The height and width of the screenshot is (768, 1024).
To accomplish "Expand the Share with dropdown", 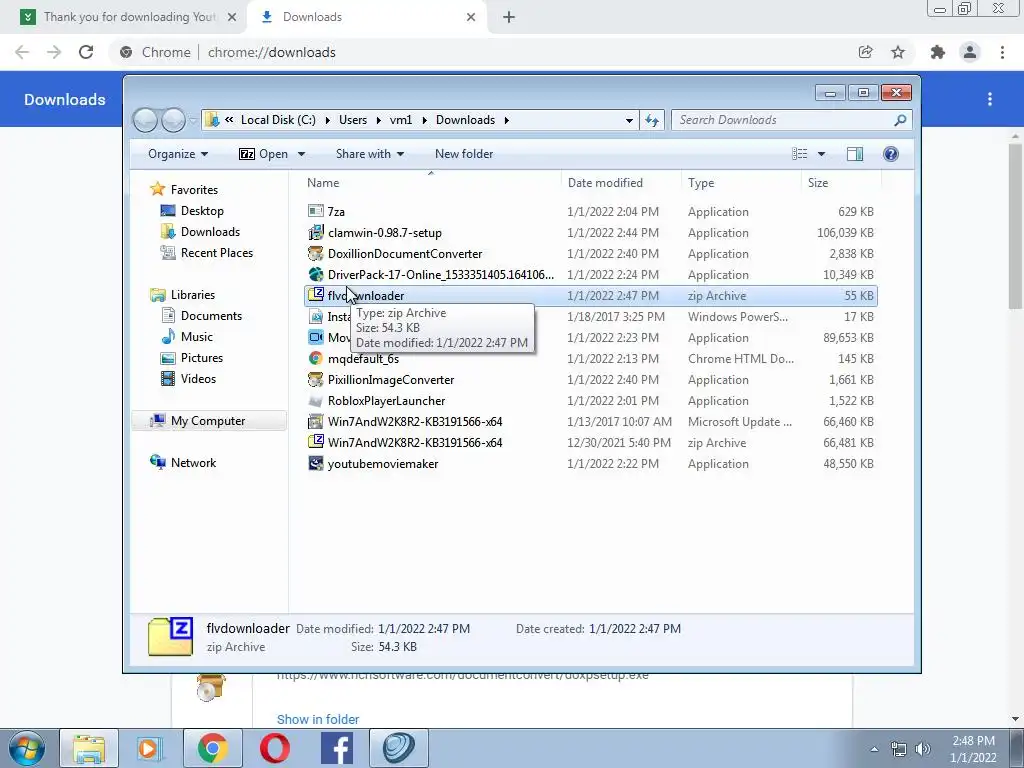I will [370, 153].
